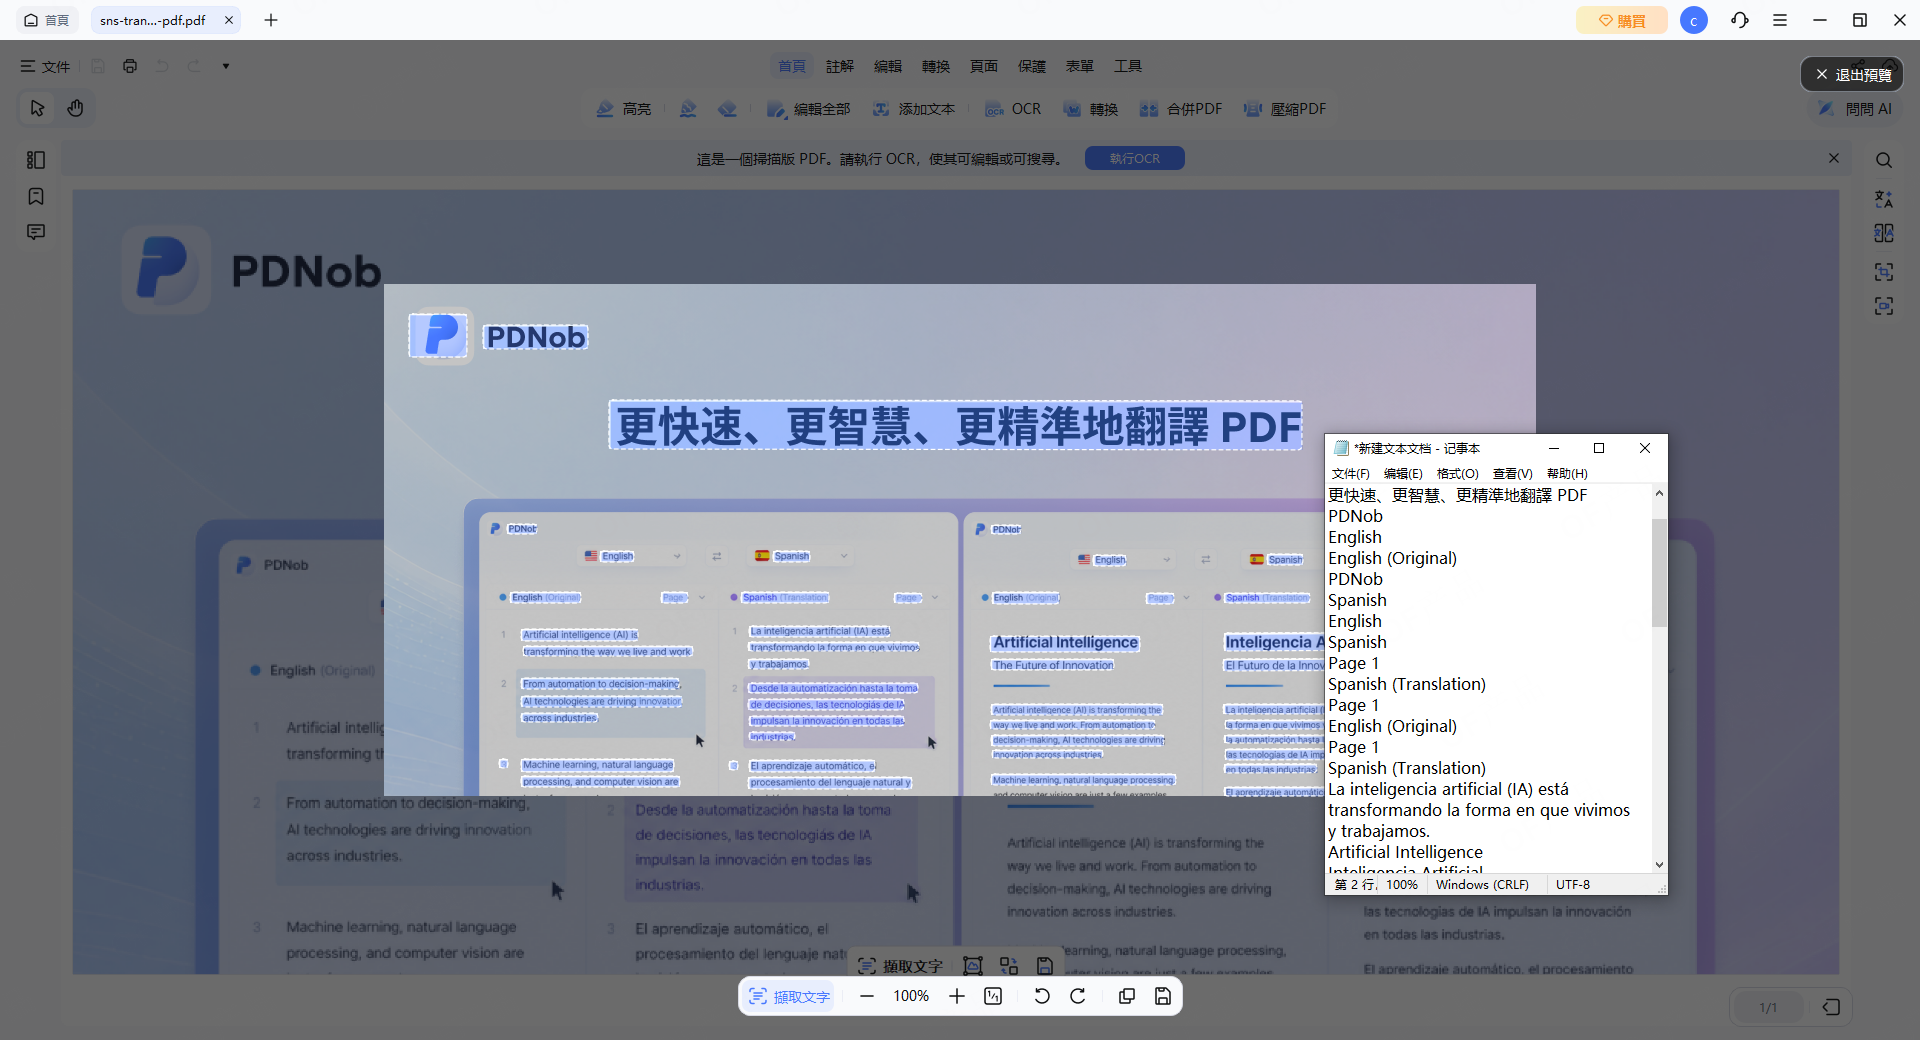
Task: Open Notepad's 查看(V) menu
Action: pyautogui.click(x=1512, y=474)
